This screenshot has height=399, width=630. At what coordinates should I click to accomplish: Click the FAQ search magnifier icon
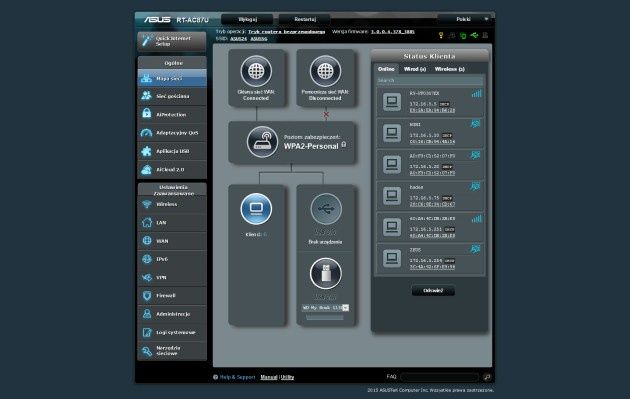click(487, 377)
